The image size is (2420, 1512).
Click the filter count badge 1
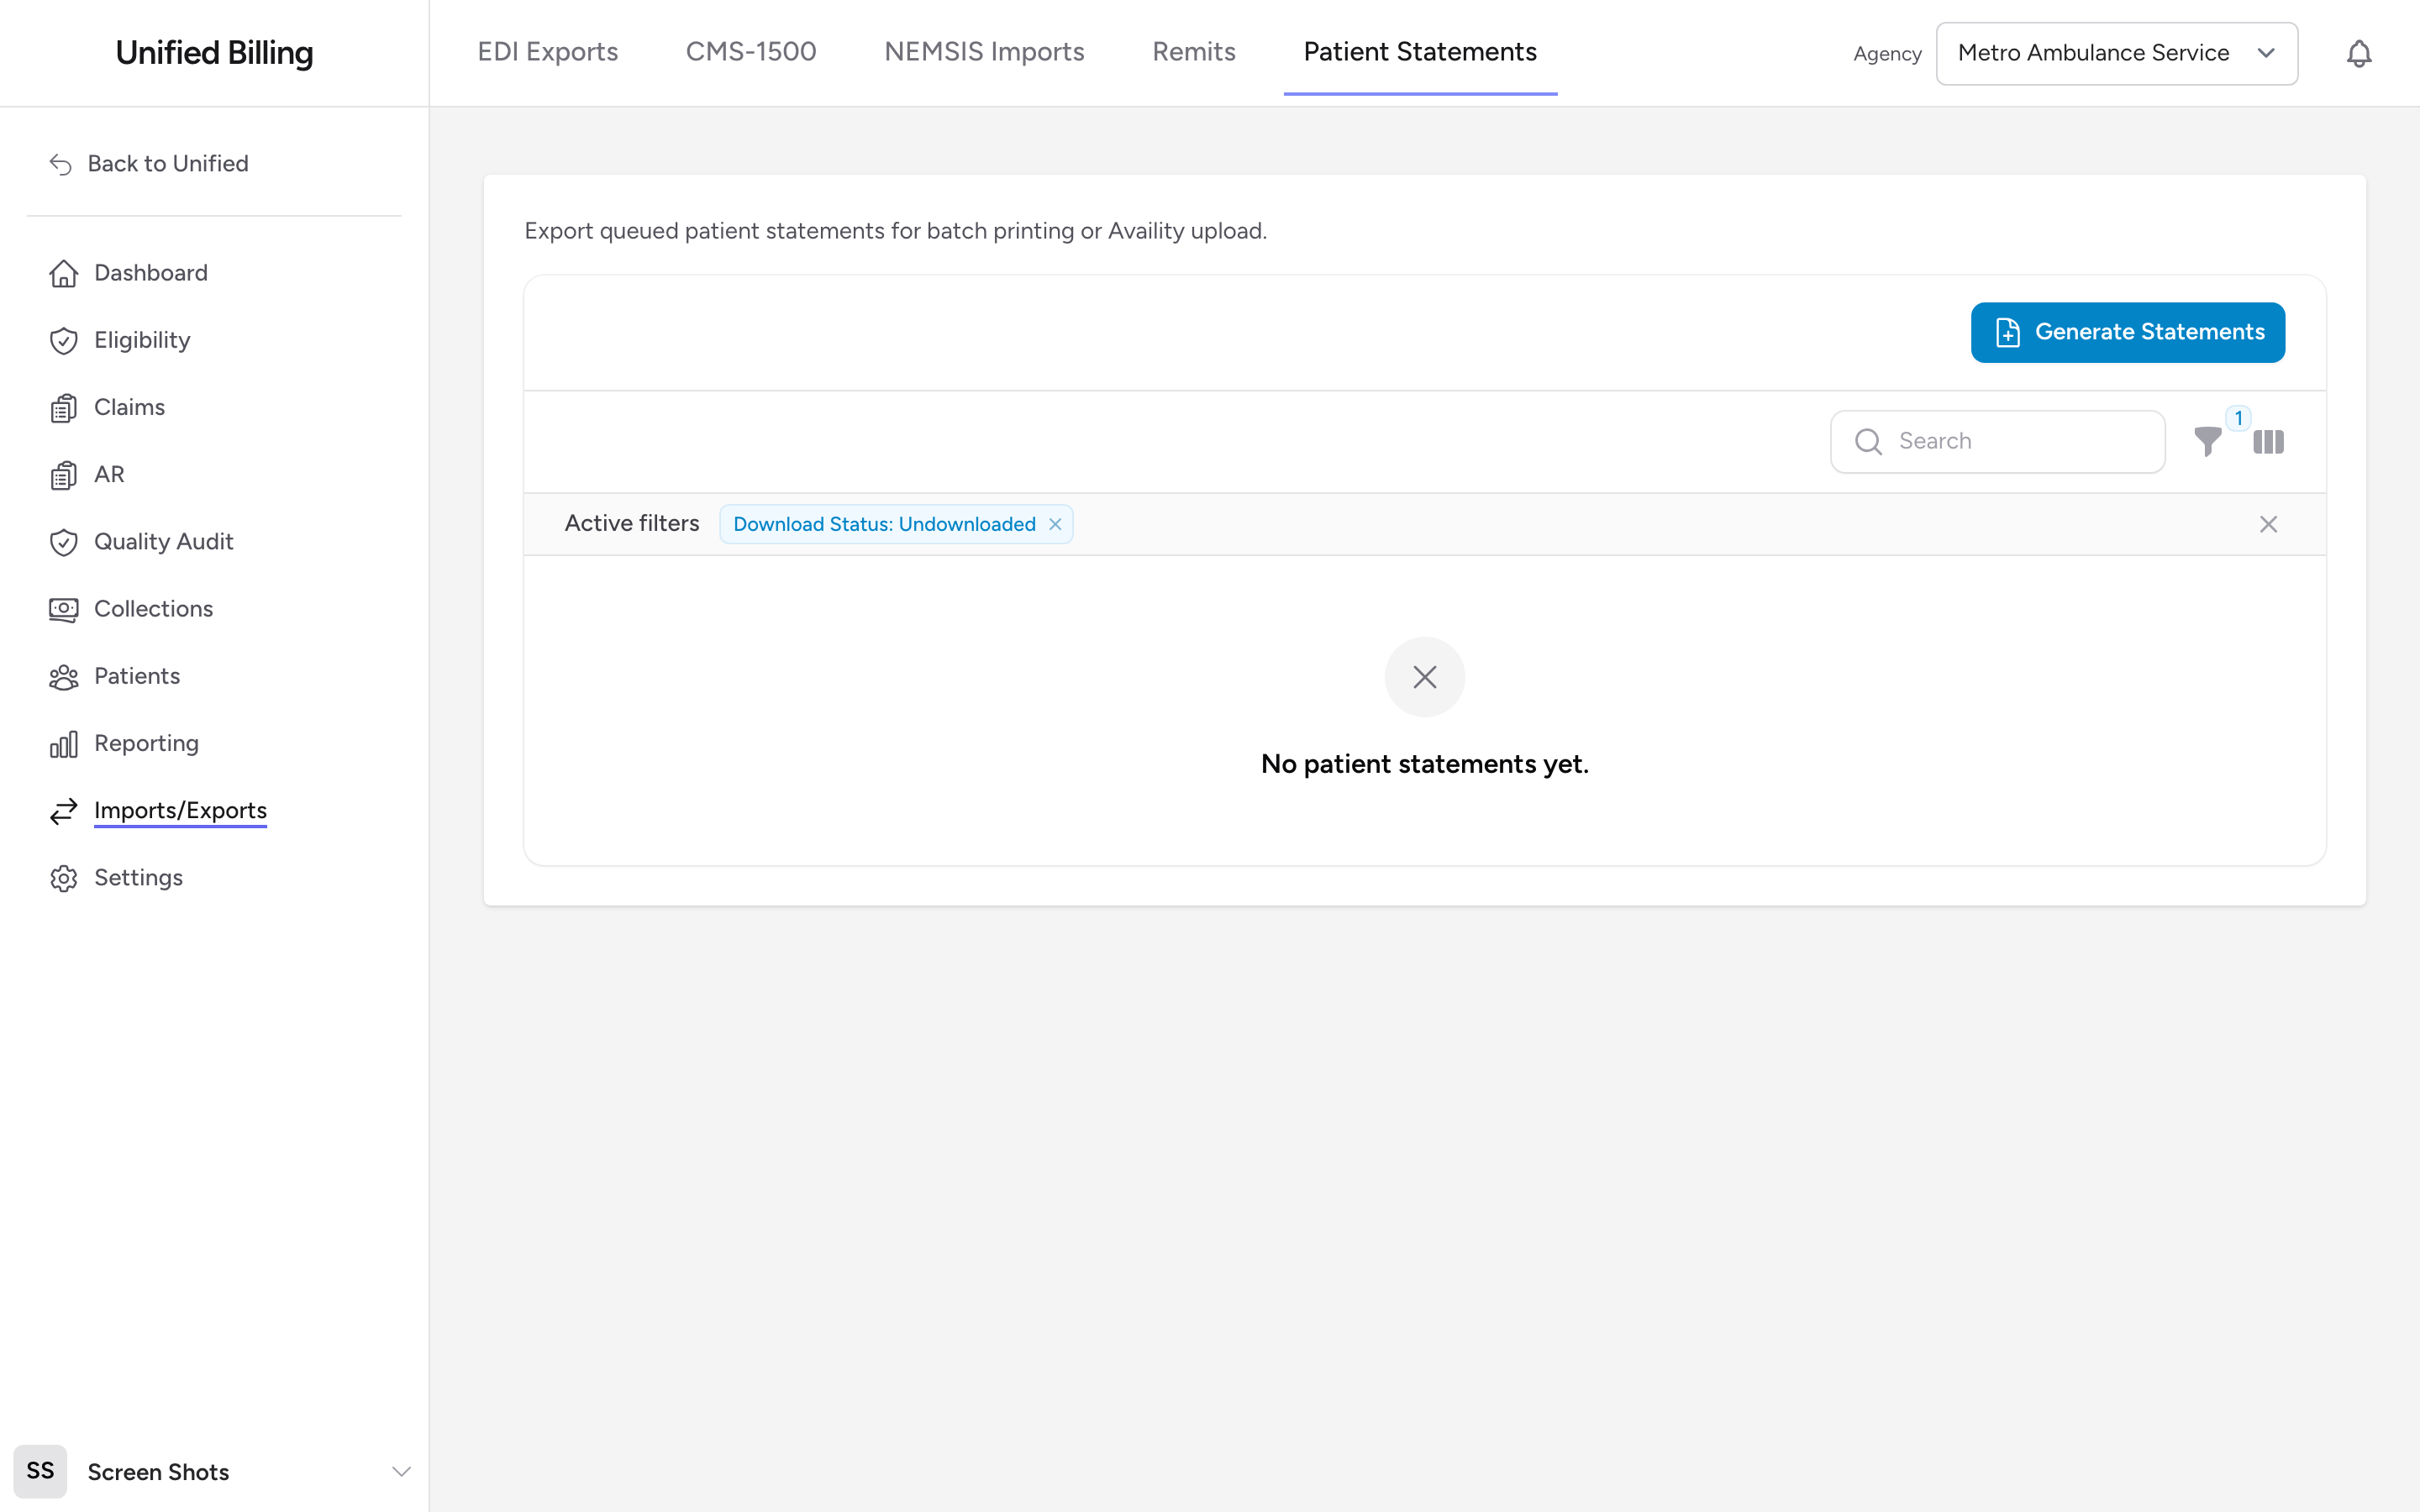2238,418
